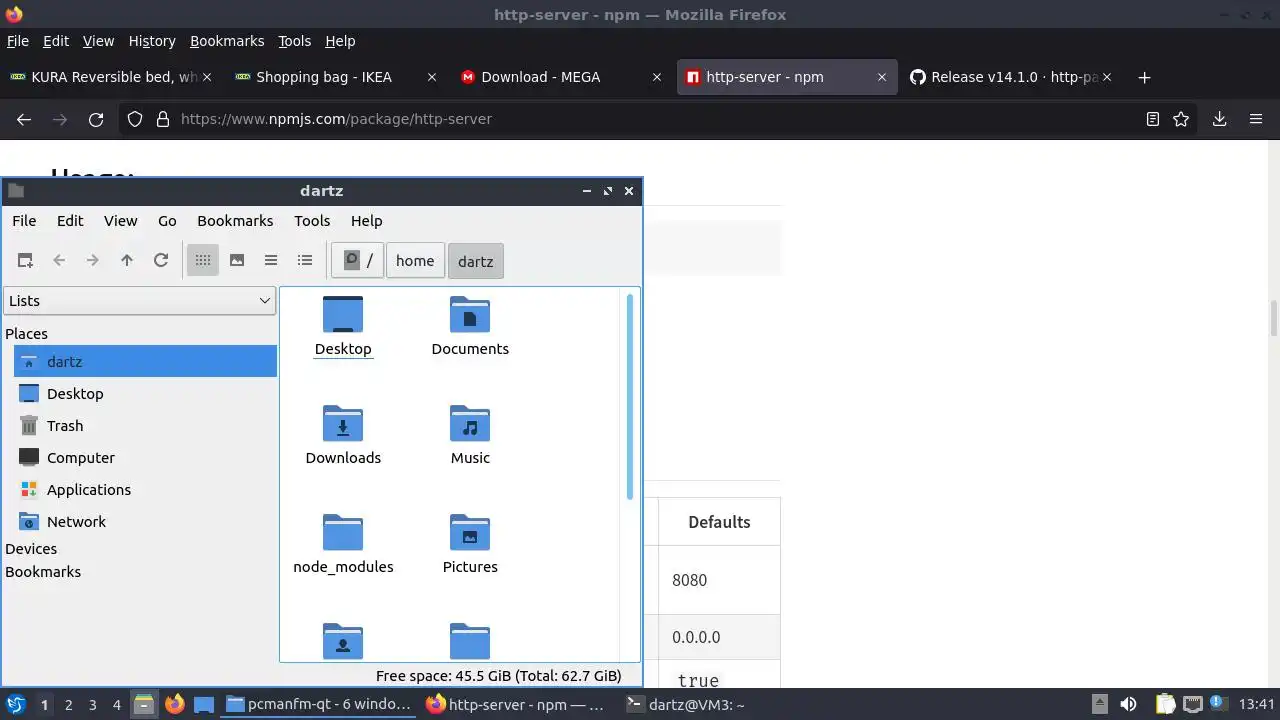Click Firefox page vertical scrollbar
The width and height of the screenshot is (1280, 720).
(1274, 318)
